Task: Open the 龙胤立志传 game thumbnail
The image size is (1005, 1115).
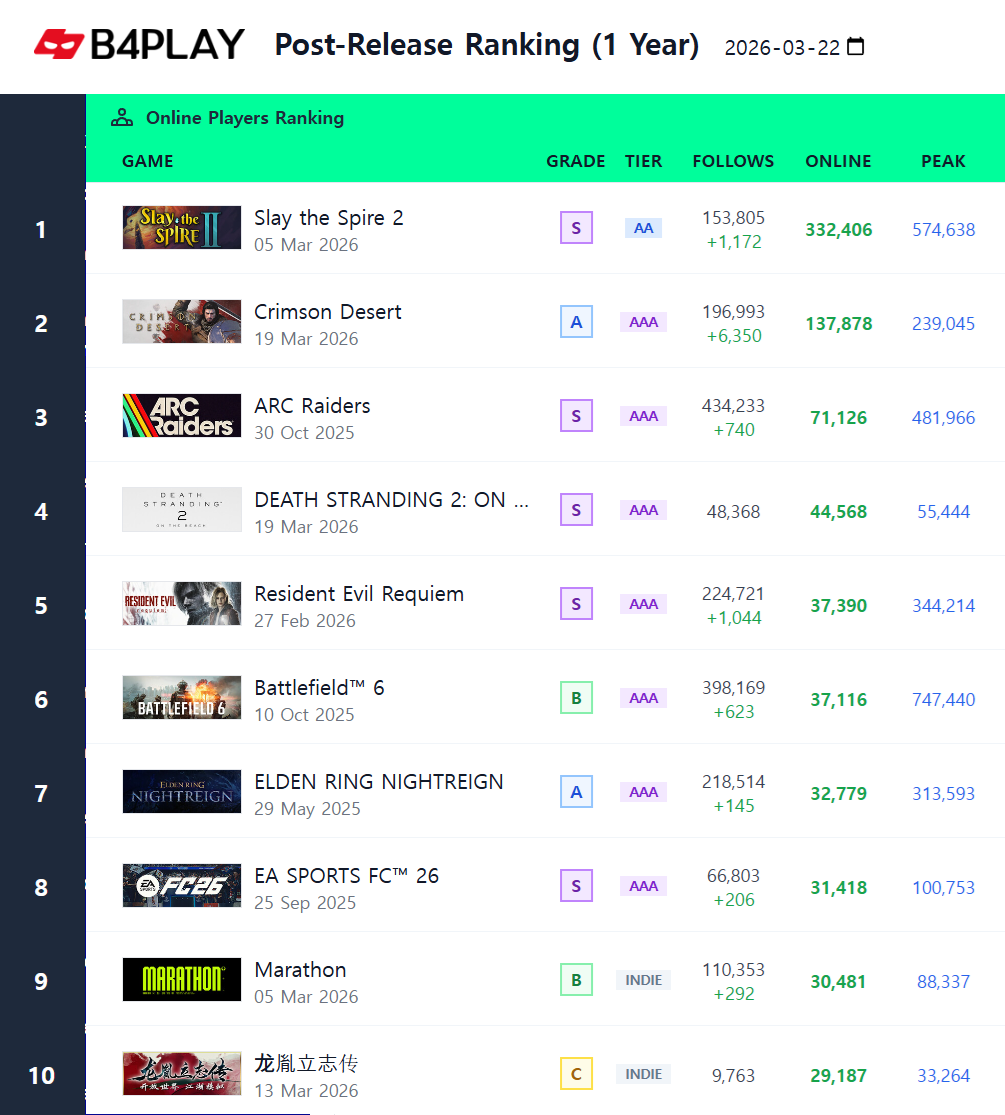Action: coord(181,1073)
